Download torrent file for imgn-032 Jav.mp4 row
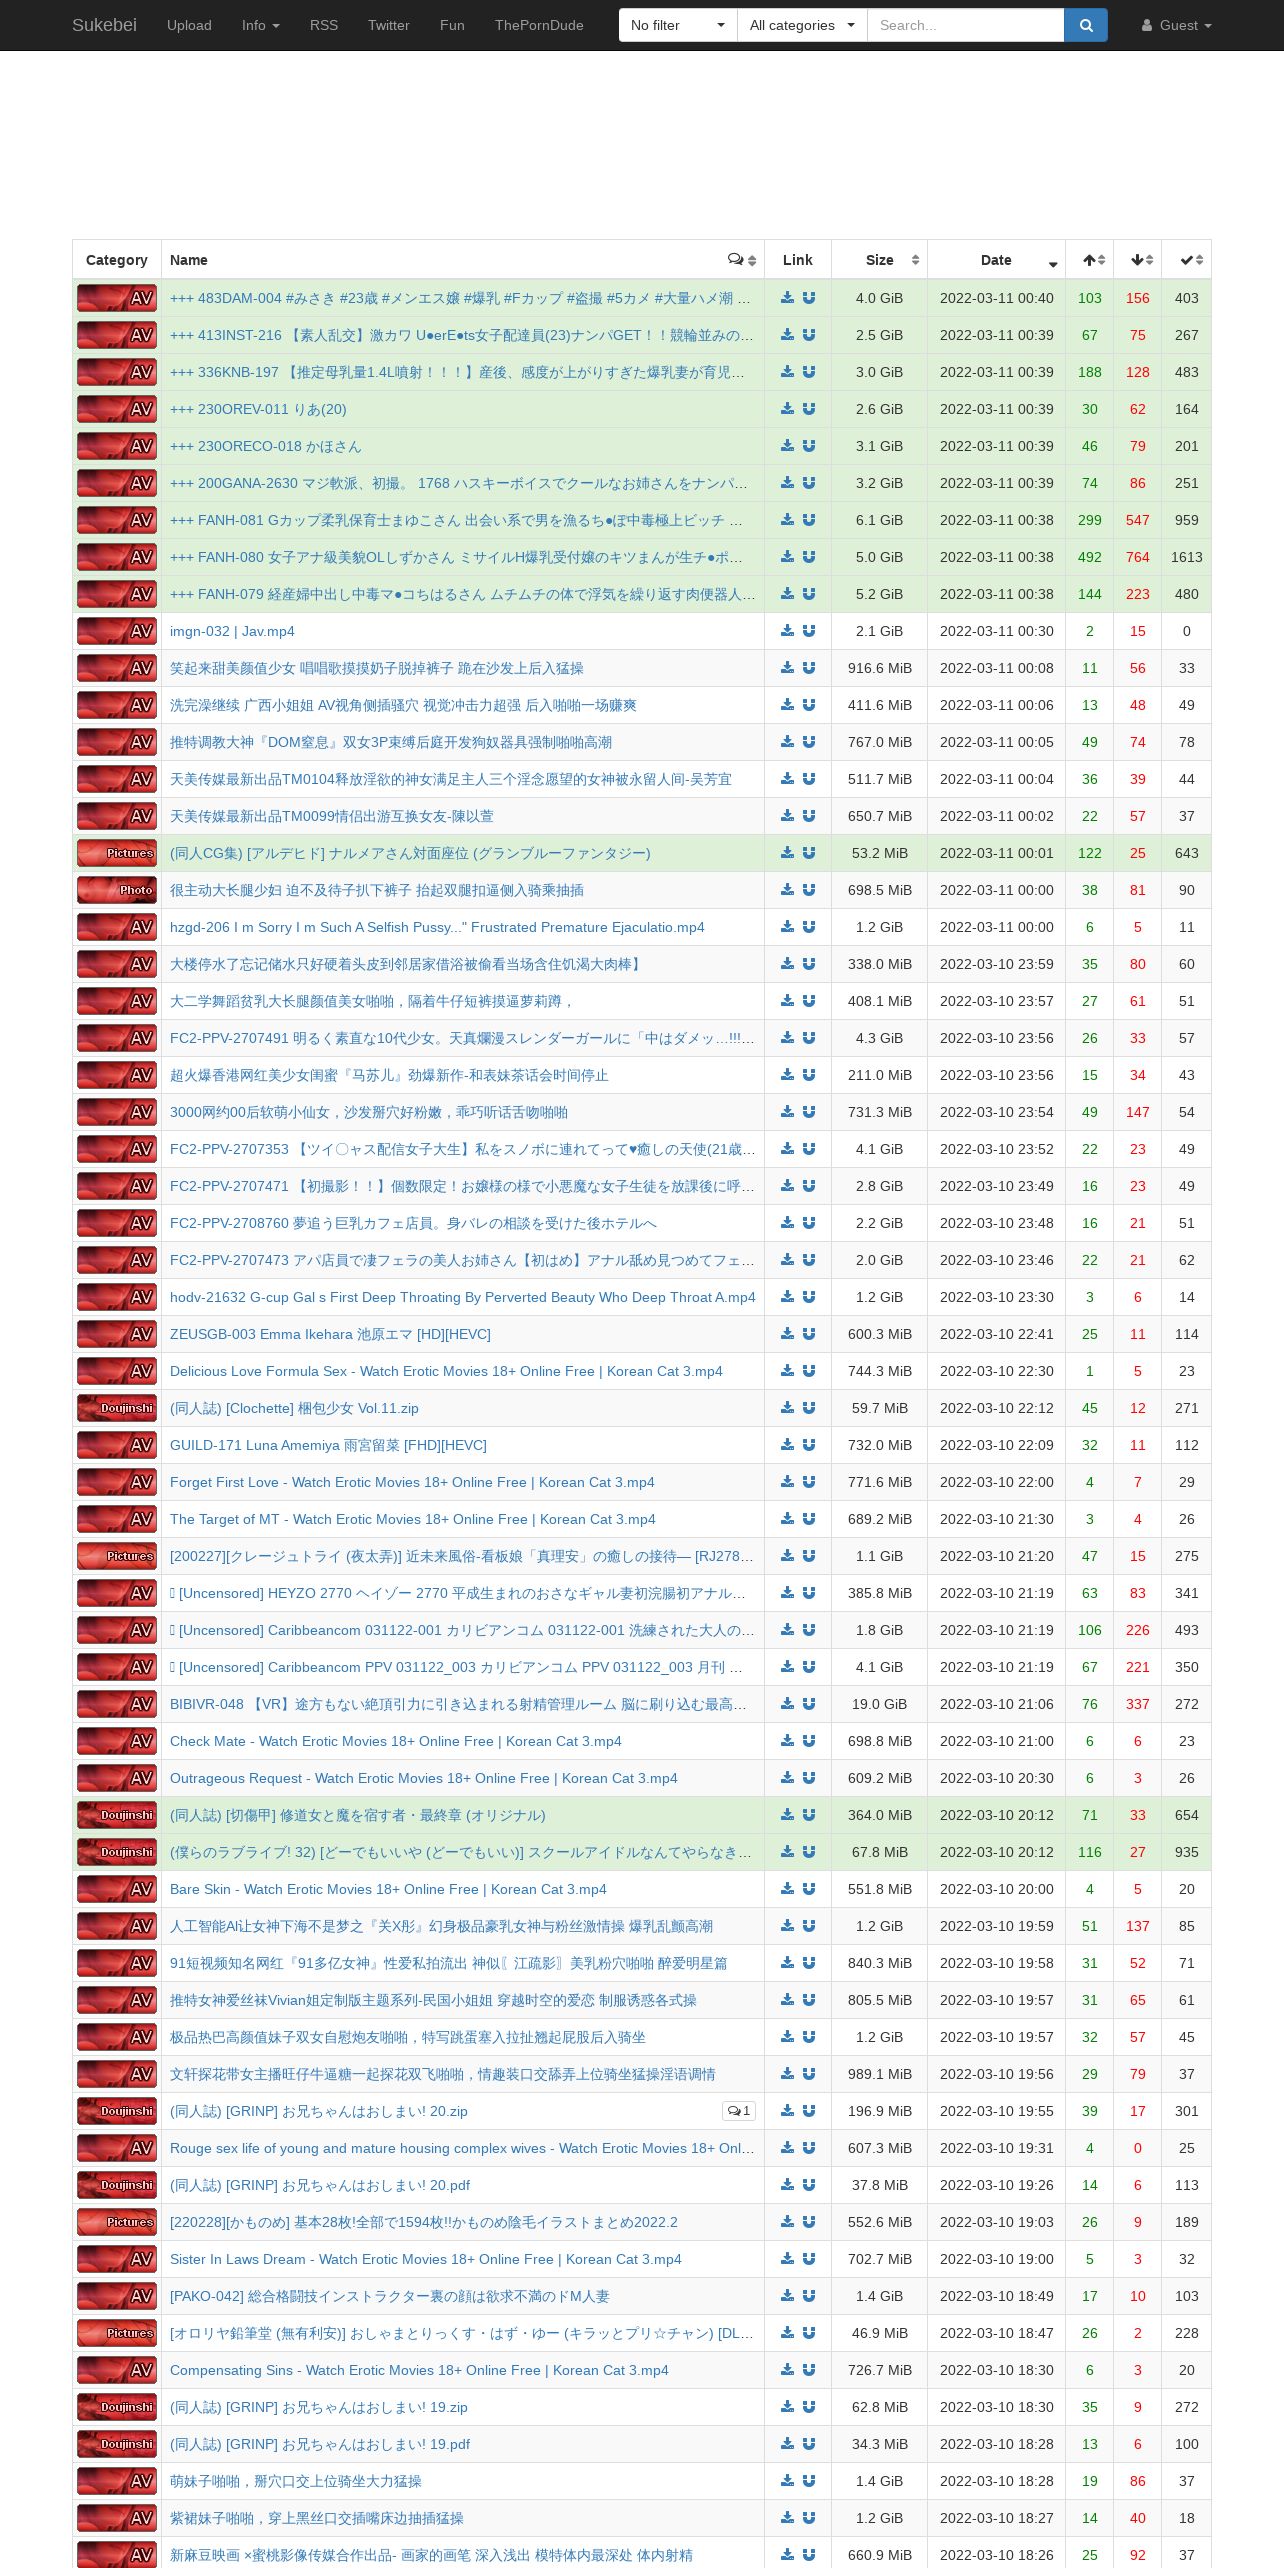1284x2568 pixels. (x=787, y=631)
